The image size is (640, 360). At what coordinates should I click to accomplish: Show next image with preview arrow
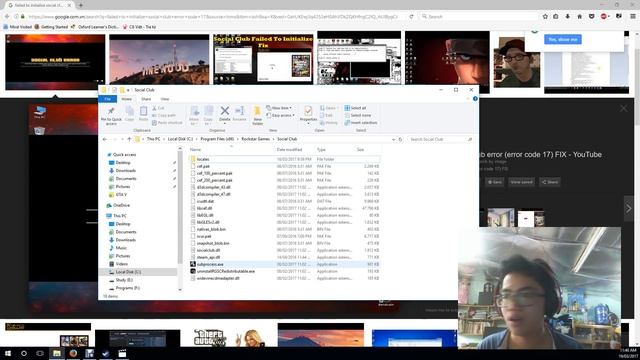[x=629, y=209]
